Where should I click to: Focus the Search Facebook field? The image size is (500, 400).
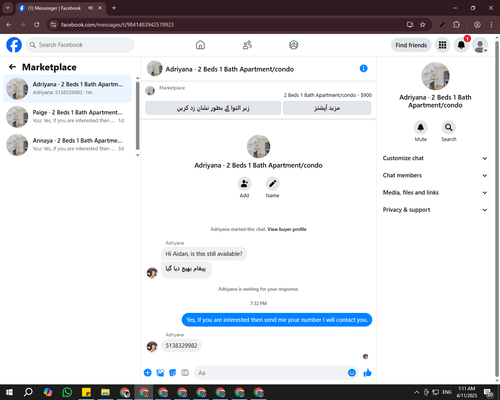tap(80, 45)
